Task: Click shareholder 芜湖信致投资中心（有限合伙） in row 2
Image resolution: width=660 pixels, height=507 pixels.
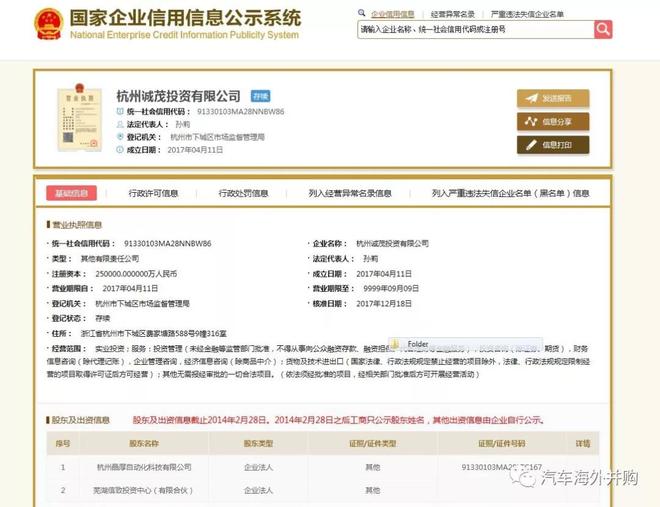Action: click(143, 490)
